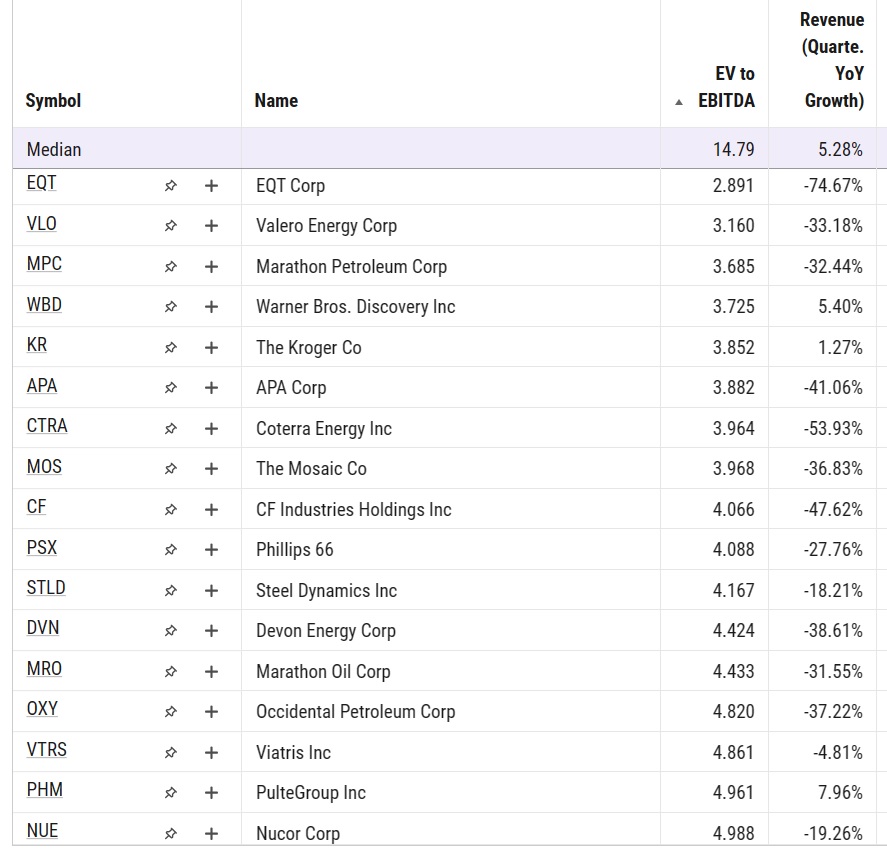Add Phillips 66 with the plus icon

(211, 549)
